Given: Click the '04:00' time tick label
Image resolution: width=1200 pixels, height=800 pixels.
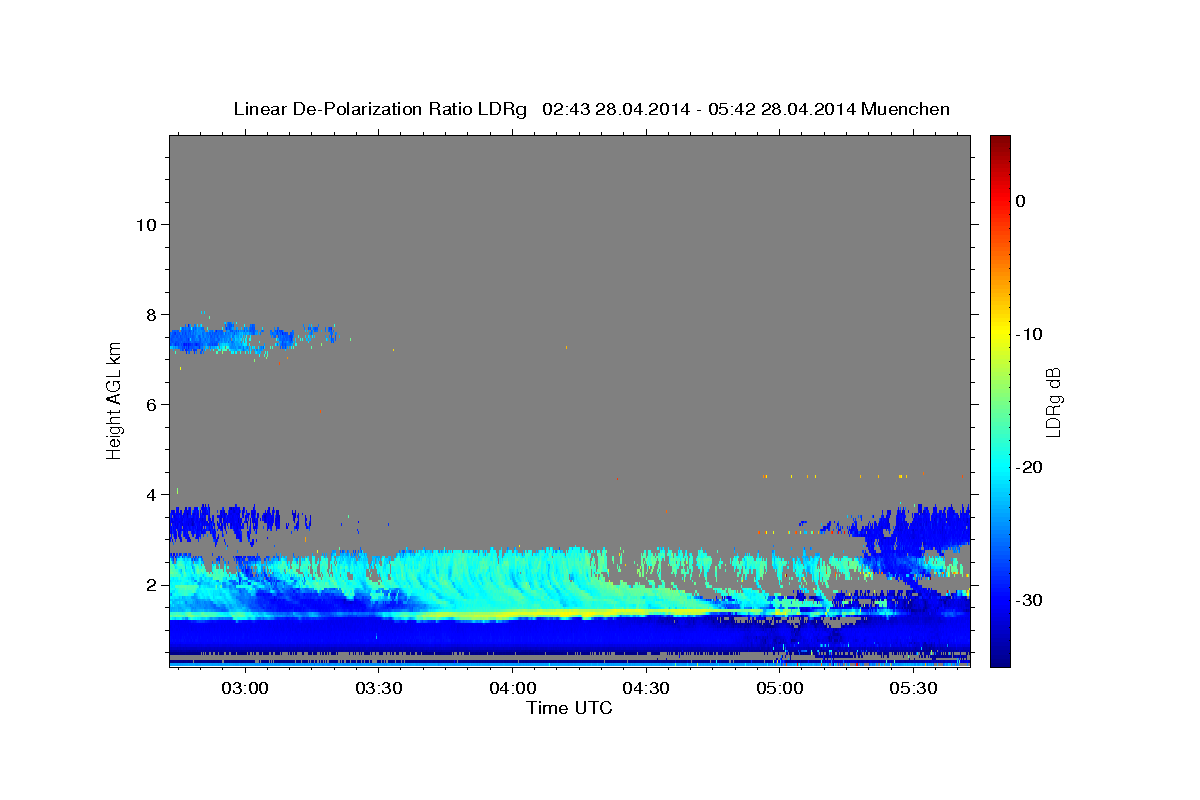Looking at the screenshot, I should (512, 689).
